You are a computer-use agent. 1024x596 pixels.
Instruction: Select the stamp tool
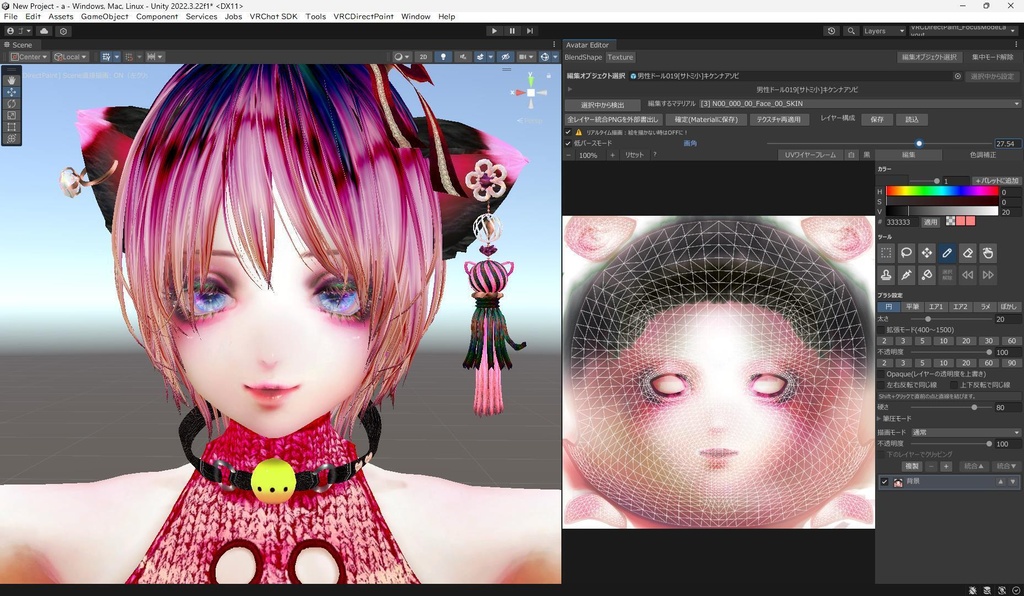tap(886, 275)
